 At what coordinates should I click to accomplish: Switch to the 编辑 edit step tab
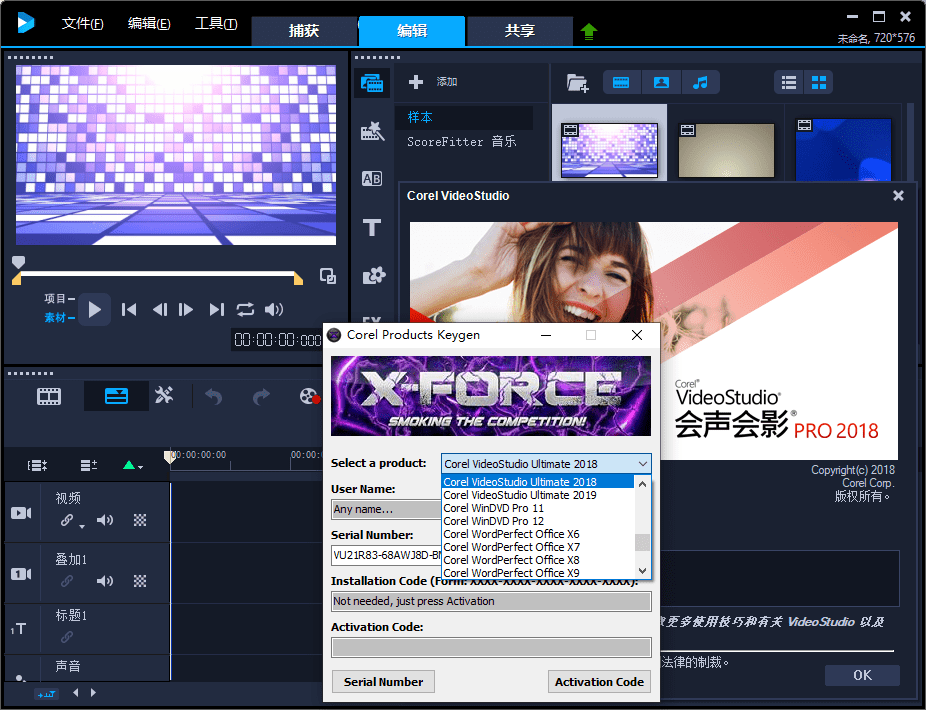[x=412, y=31]
